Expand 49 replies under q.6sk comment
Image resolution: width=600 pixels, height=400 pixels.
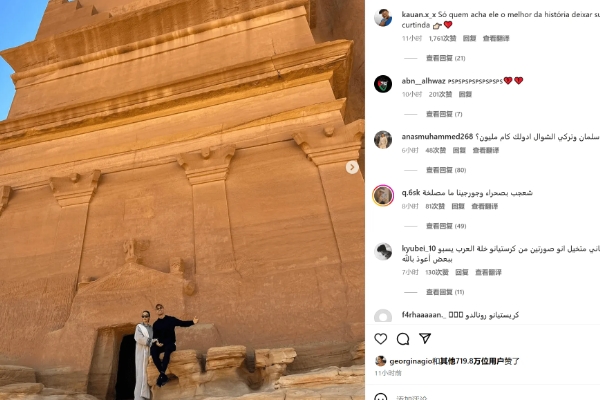(x=446, y=226)
